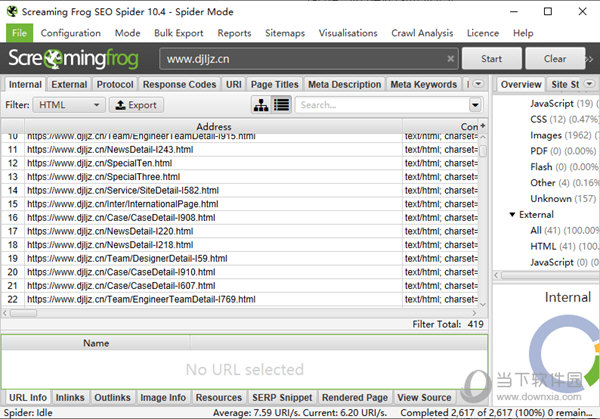The width and height of the screenshot is (600, 419).
Task: Select the Page Titles tab
Action: click(274, 84)
